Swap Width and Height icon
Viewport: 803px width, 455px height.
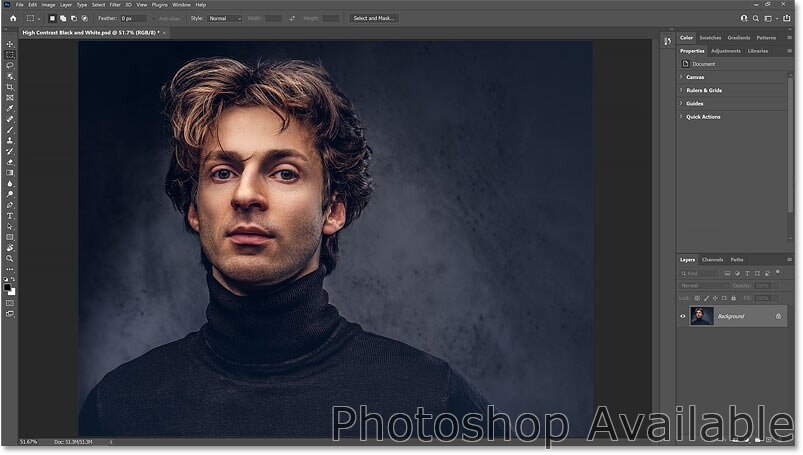(292, 18)
